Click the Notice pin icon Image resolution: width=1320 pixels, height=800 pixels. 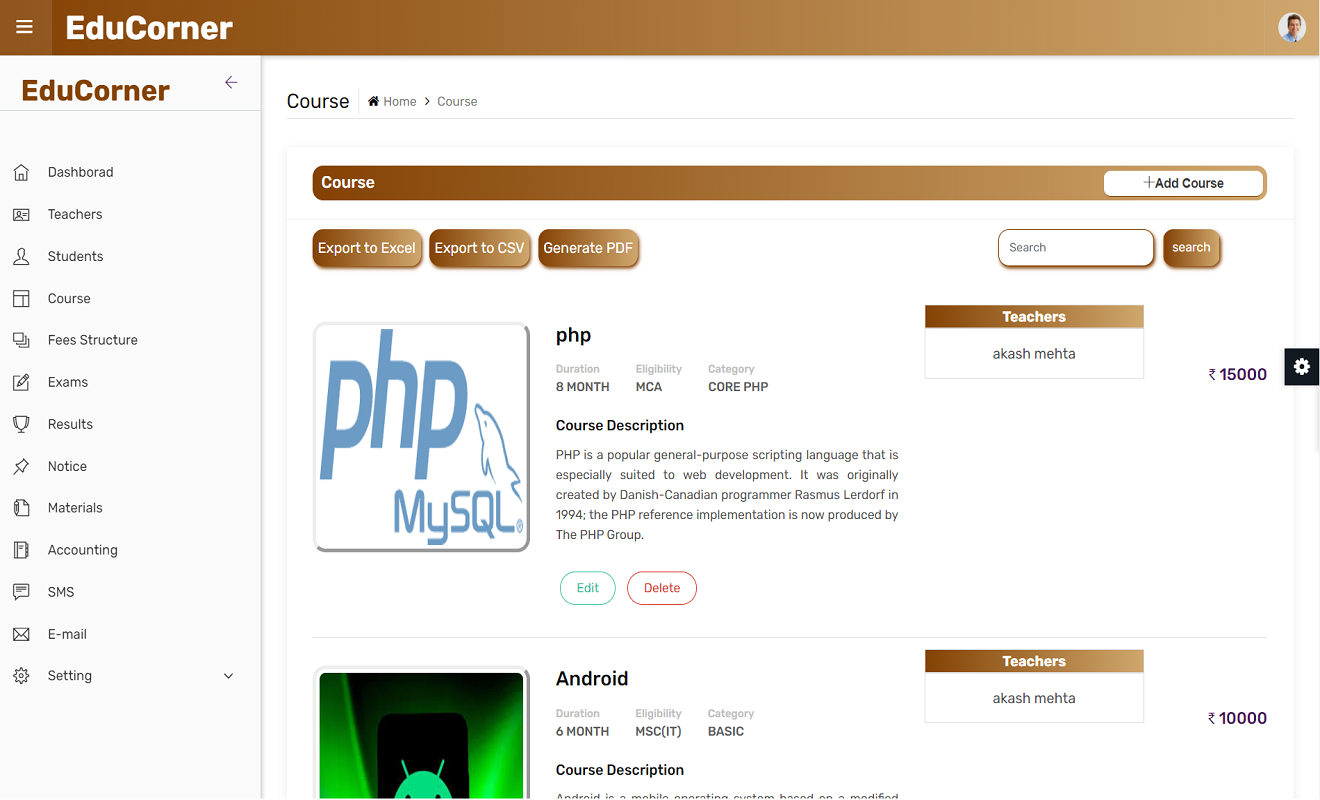point(21,466)
